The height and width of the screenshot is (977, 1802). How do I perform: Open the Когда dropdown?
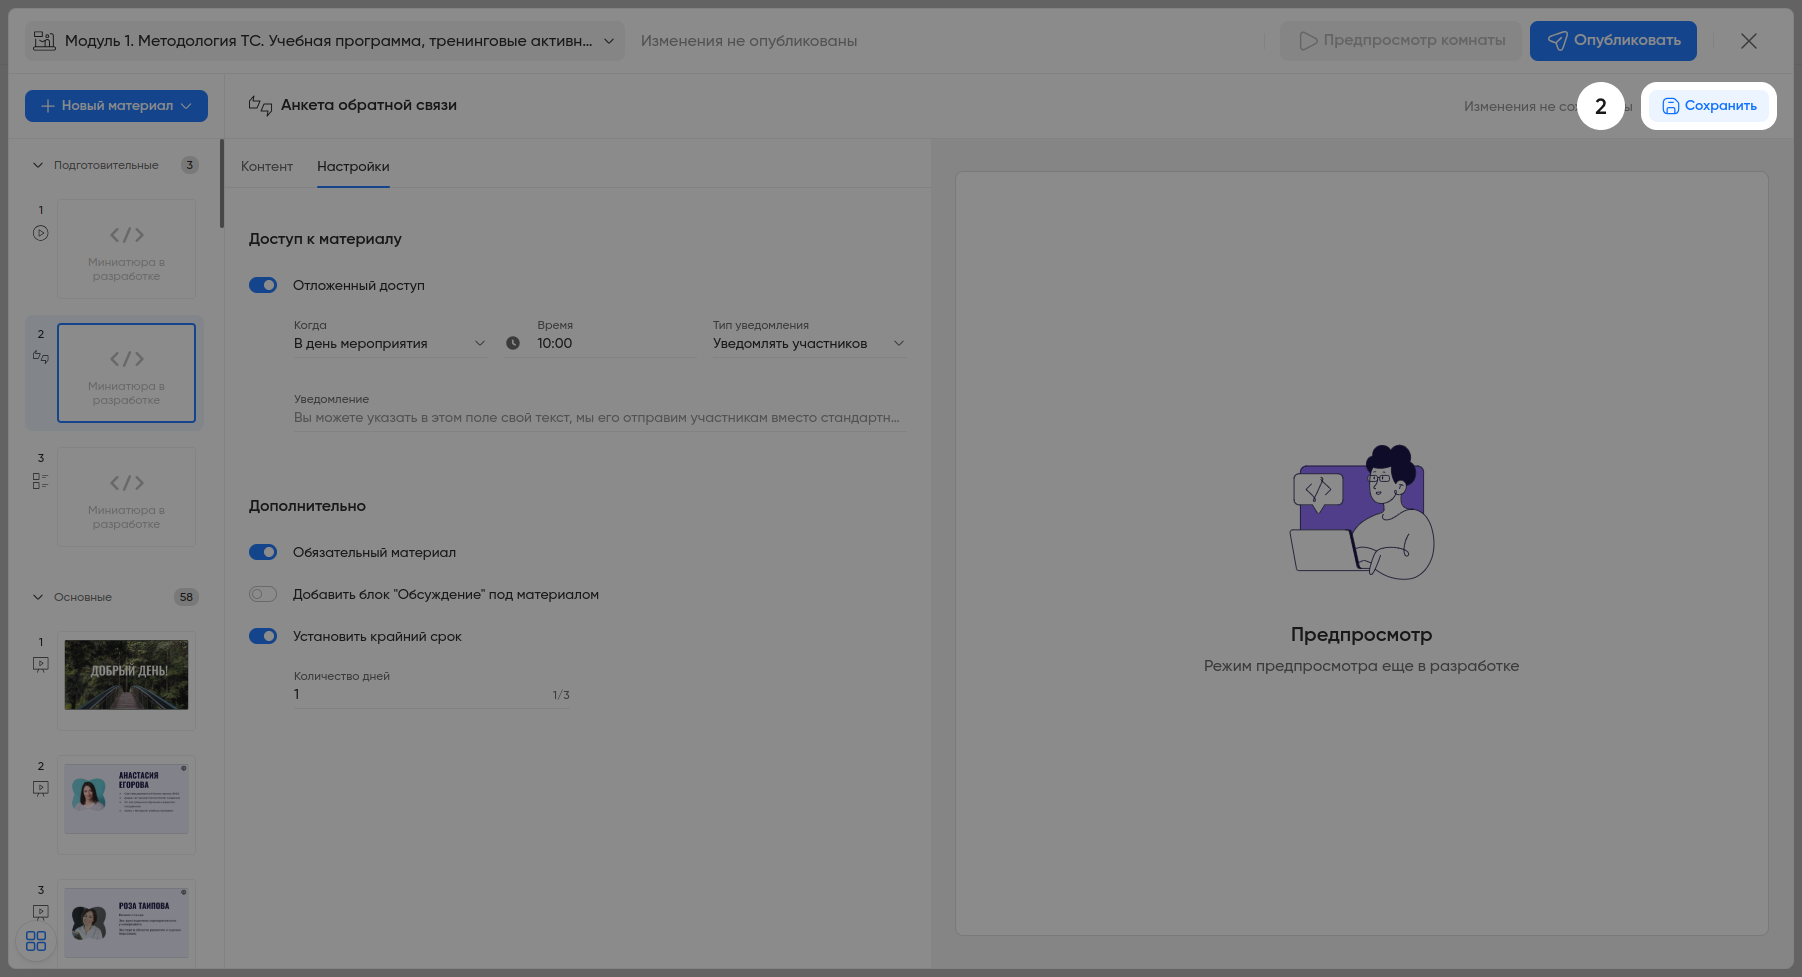click(x=390, y=343)
